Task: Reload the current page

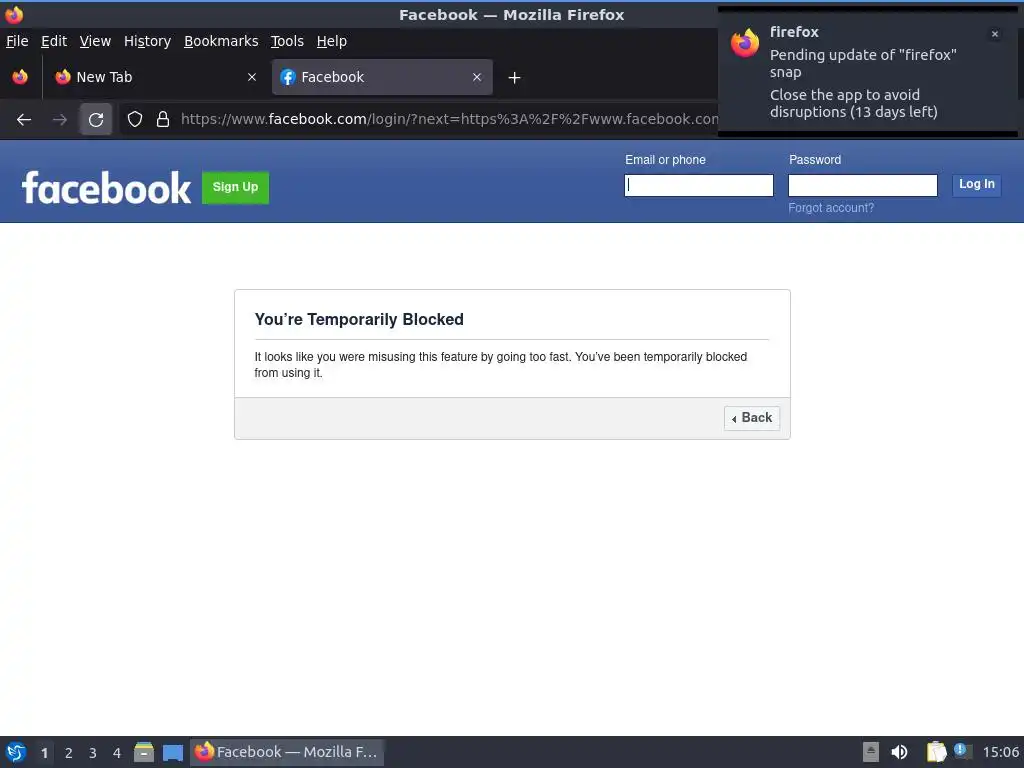Action: click(x=96, y=120)
